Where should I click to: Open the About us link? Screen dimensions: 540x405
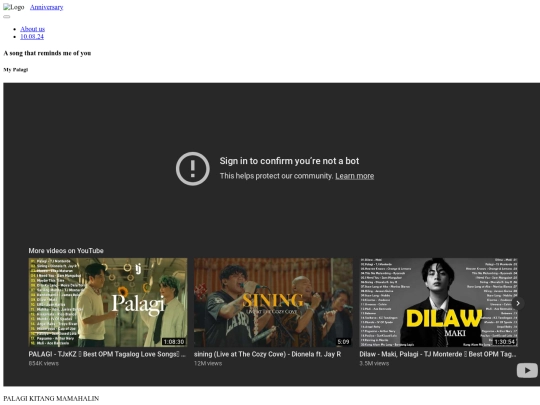click(32, 29)
